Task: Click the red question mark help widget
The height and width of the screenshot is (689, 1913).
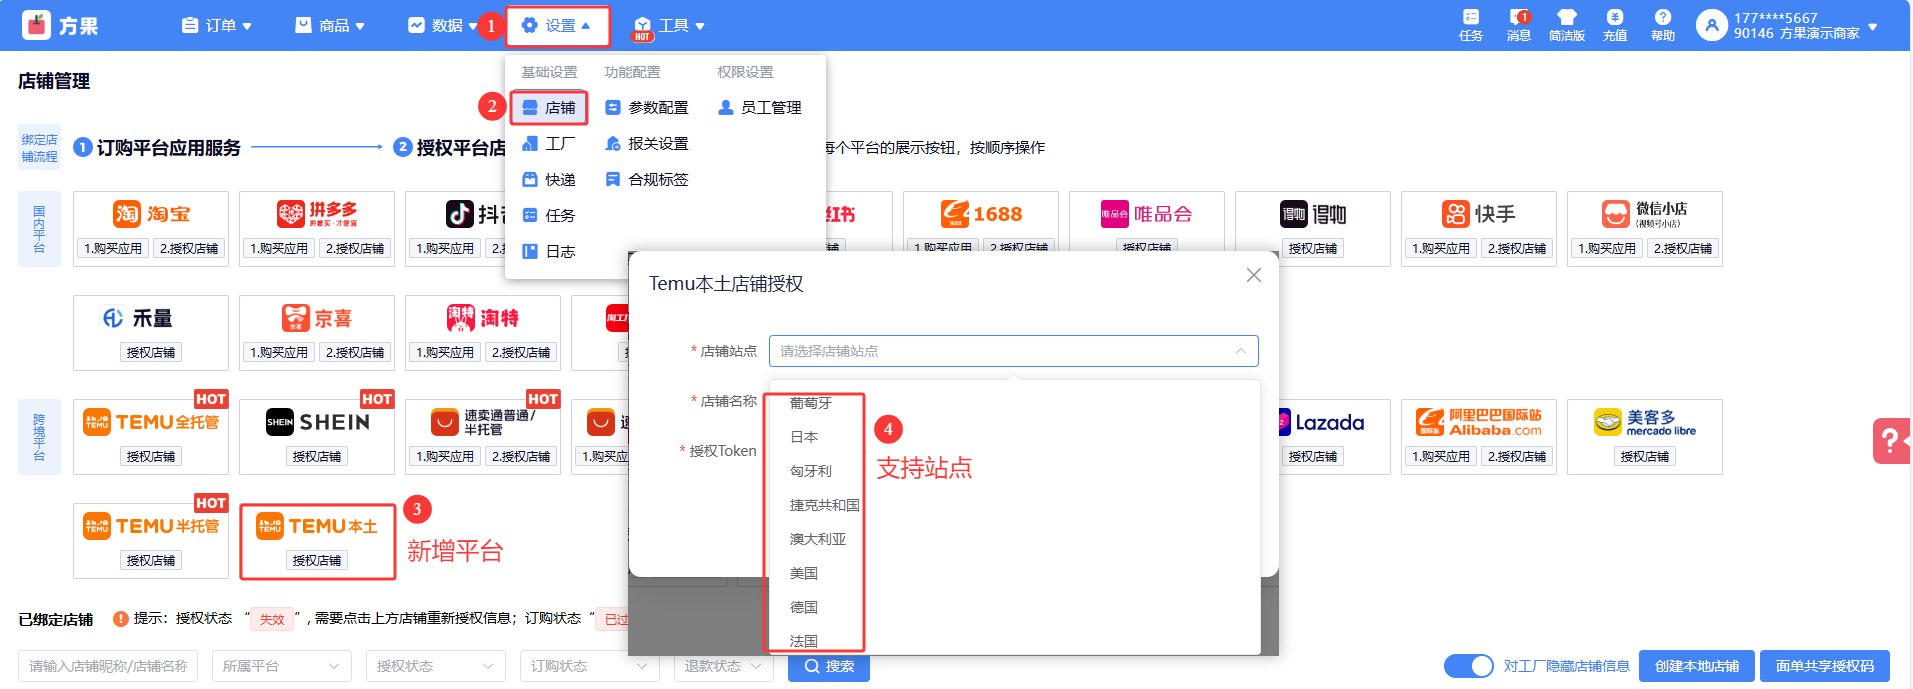Action: tap(1891, 441)
